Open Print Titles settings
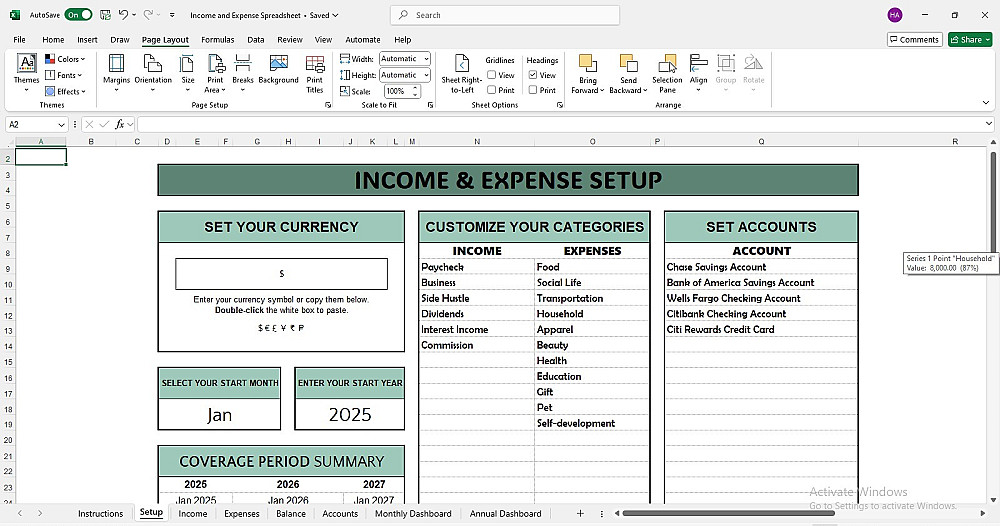Viewport: 1000px width, 526px height. [x=314, y=73]
